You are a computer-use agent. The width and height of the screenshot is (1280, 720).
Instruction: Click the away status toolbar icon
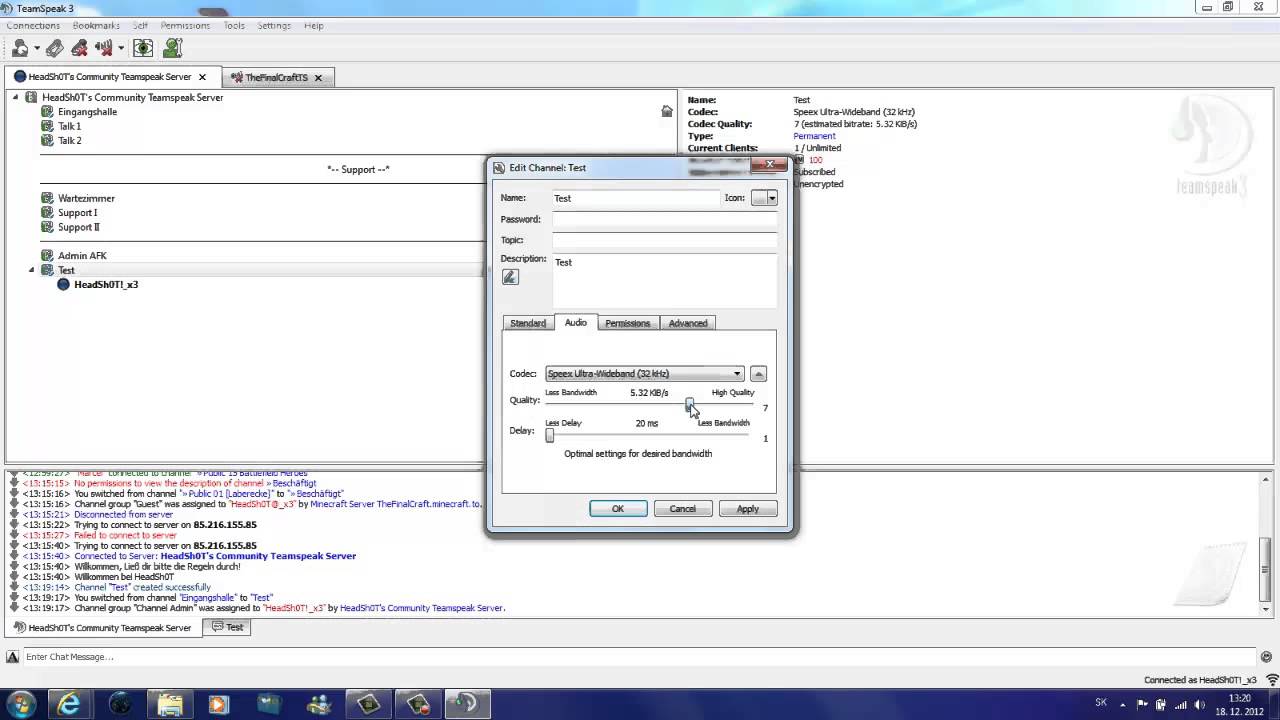click(20, 47)
